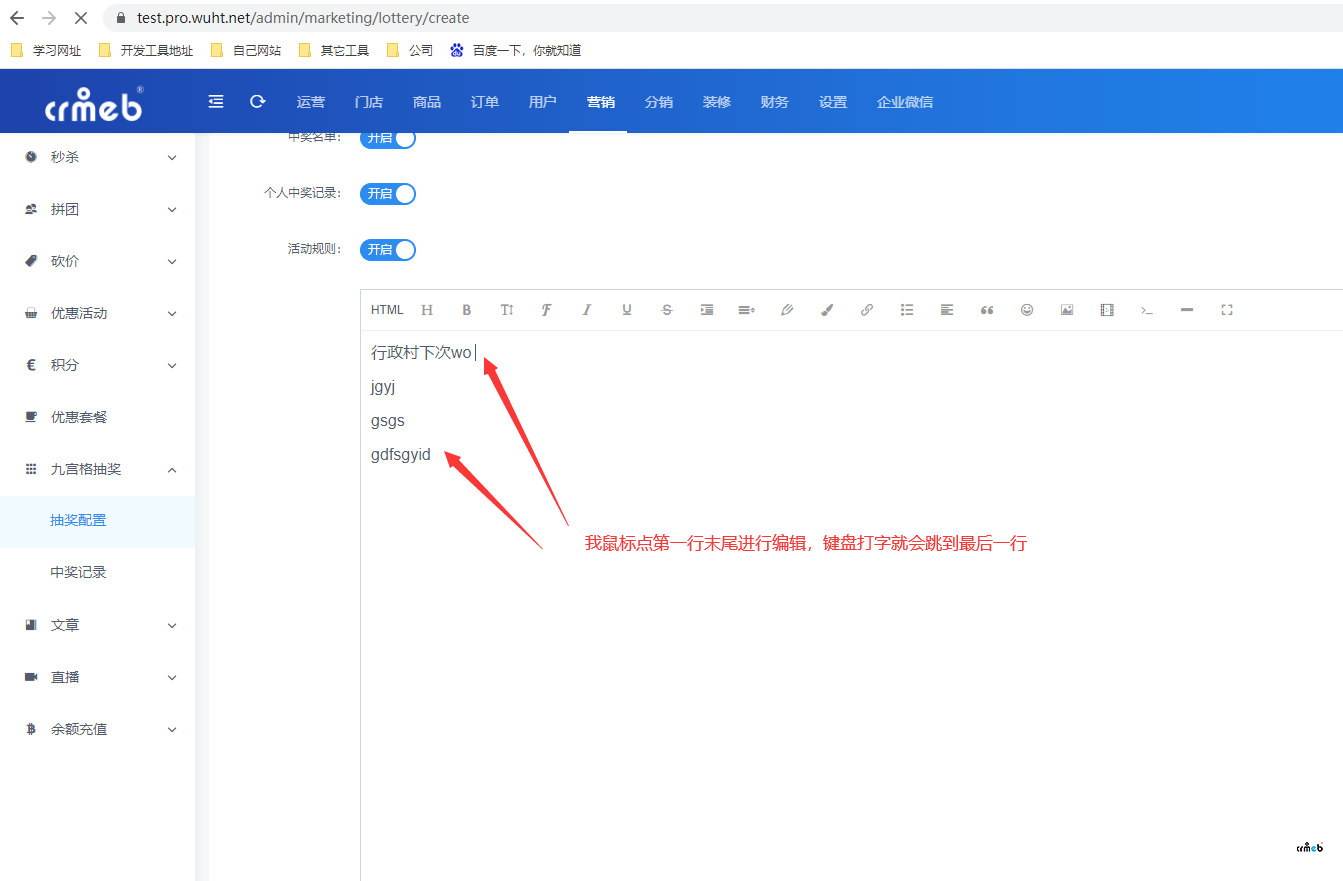This screenshot has width=1343, height=881.
Task: Open the text color pen tool
Action: (787, 310)
